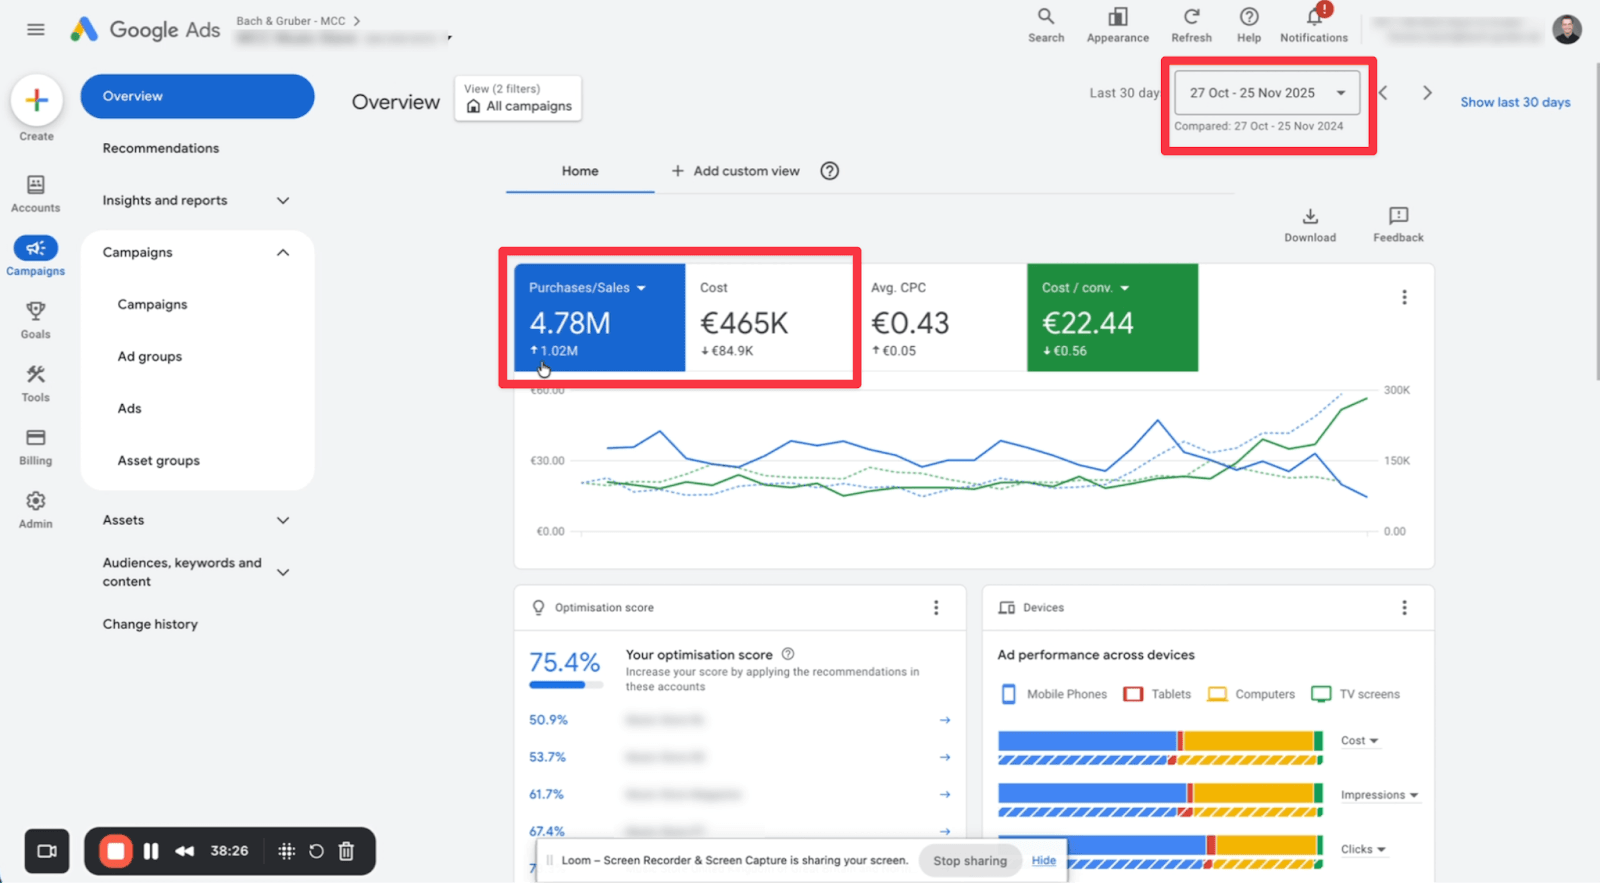The width and height of the screenshot is (1600, 883).
Task: Open arrow for 61.7% account row
Action: pyautogui.click(x=945, y=794)
